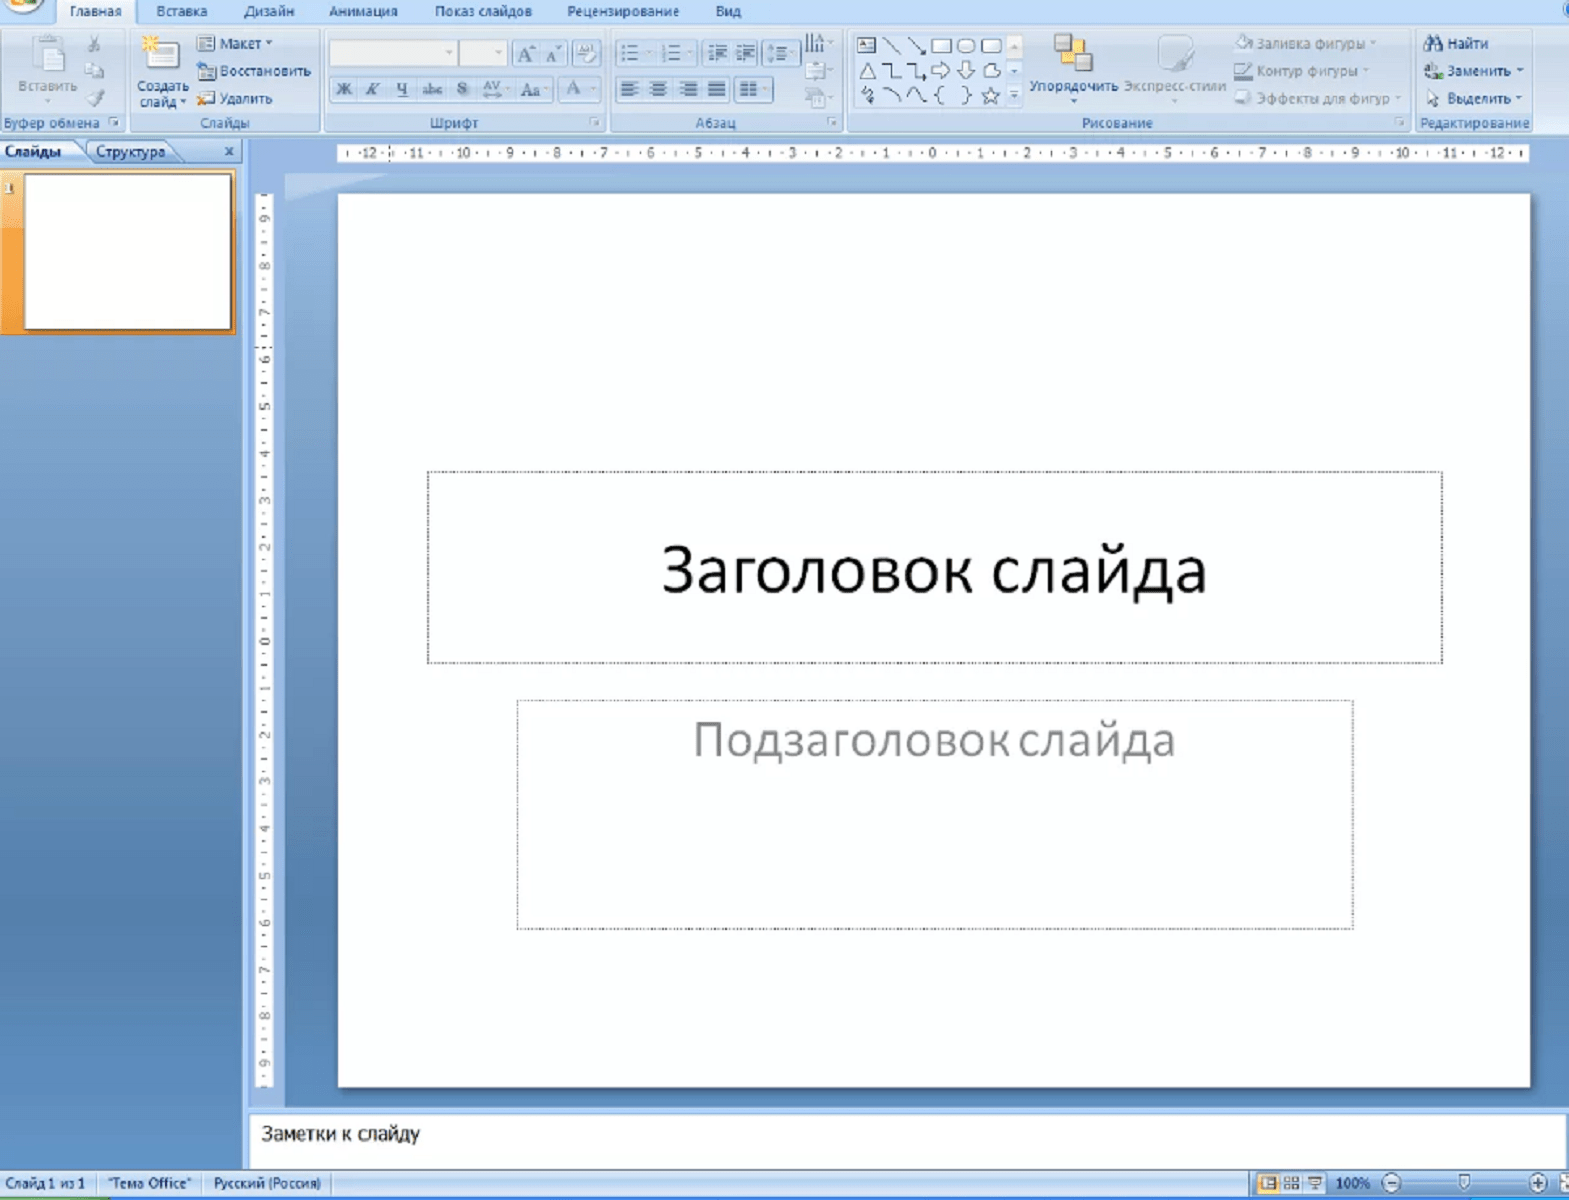Toggle italic К formatting
Image resolution: width=1569 pixels, height=1200 pixels.
372,89
